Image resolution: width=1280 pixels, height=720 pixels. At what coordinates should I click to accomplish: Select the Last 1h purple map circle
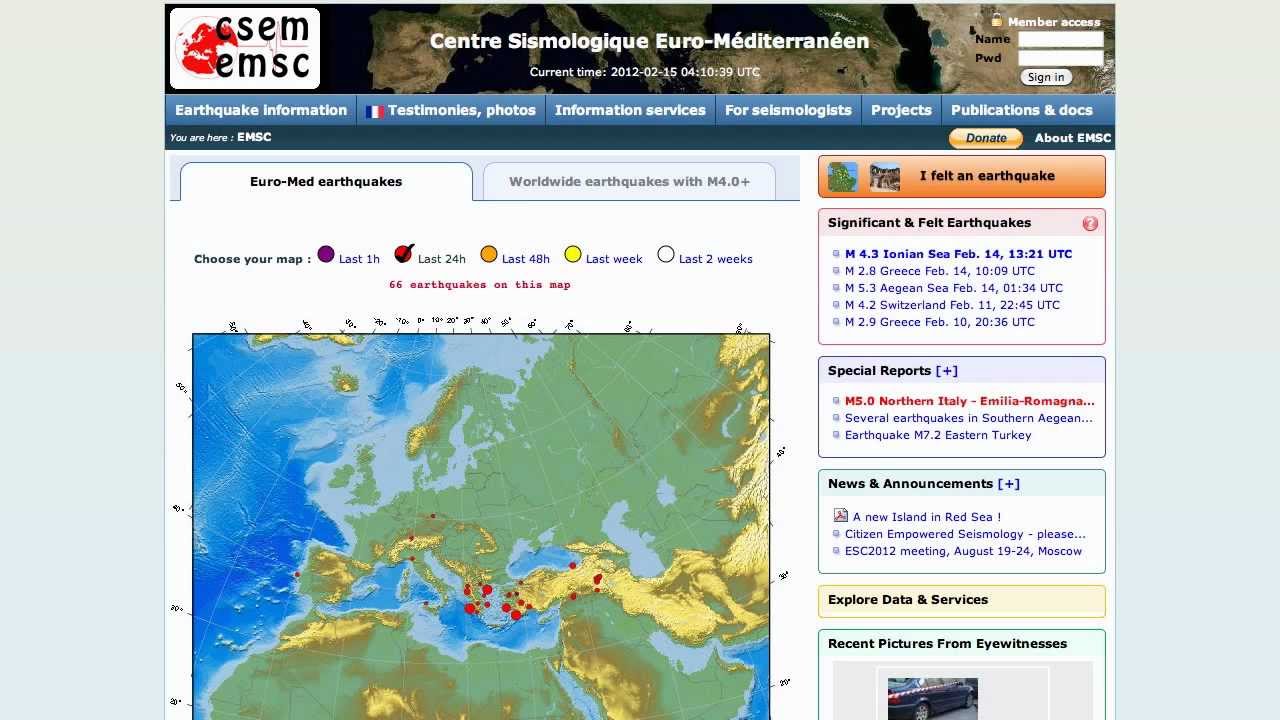tap(326, 254)
